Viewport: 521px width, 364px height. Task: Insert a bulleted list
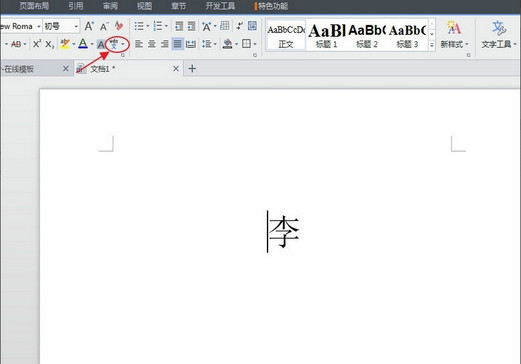click(x=139, y=26)
